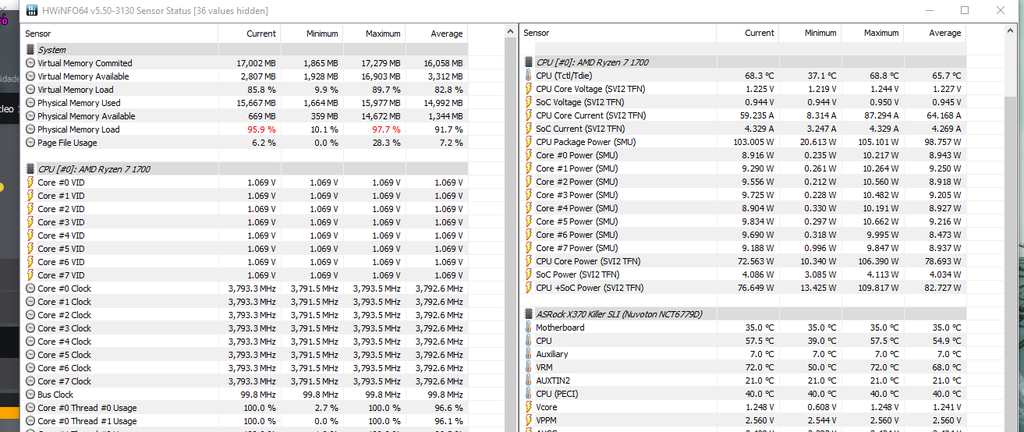Screen dimensions: 1024x432
Task: Click the right pane vertical scrollbar
Action: [1010, 228]
